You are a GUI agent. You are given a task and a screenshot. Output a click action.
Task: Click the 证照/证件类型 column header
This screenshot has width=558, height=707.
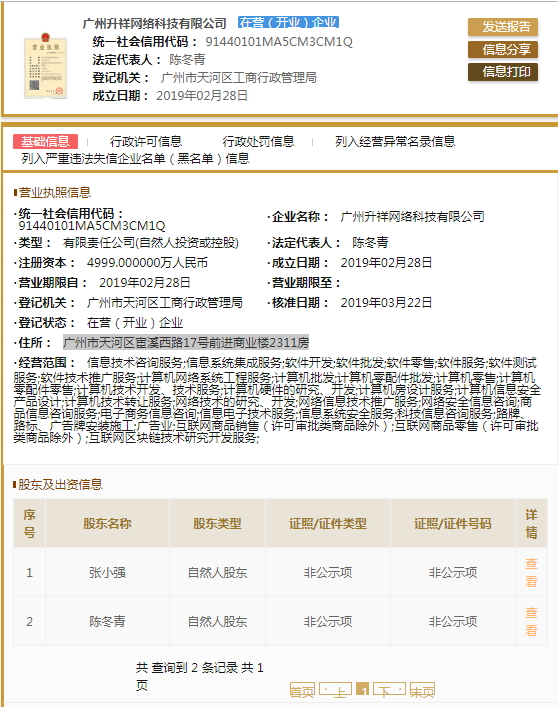click(328, 523)
